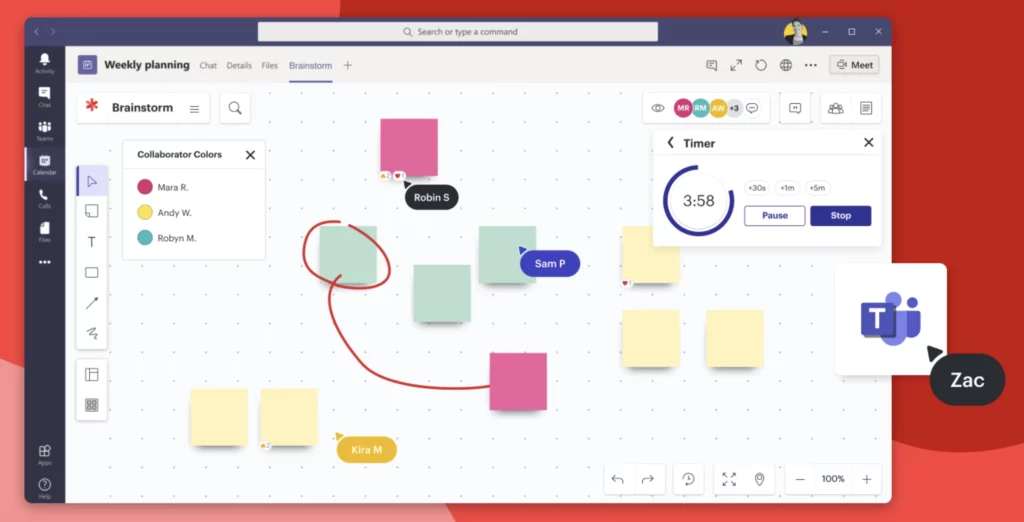The image size is (1024, 522).
Task: Open more tab options ellipsis
Action: (x=810, y=65)
